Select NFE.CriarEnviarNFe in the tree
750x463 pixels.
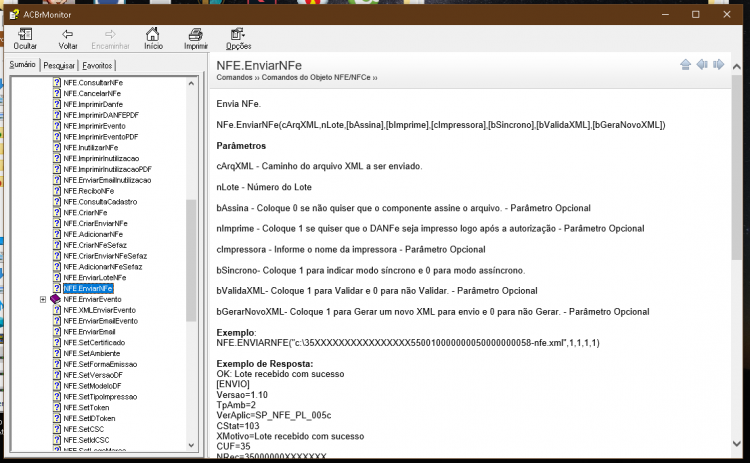coord(95,223)
